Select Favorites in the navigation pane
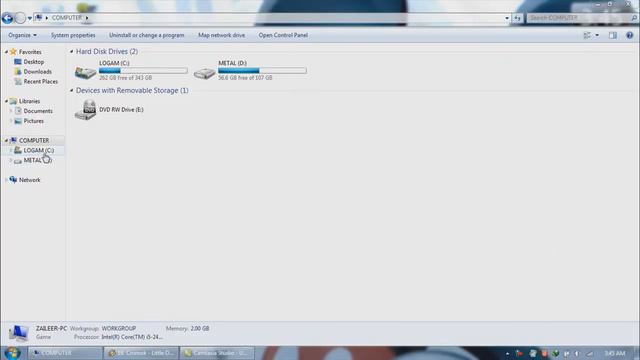The width and height of the screenshot is (640, 360). point(30,52)
